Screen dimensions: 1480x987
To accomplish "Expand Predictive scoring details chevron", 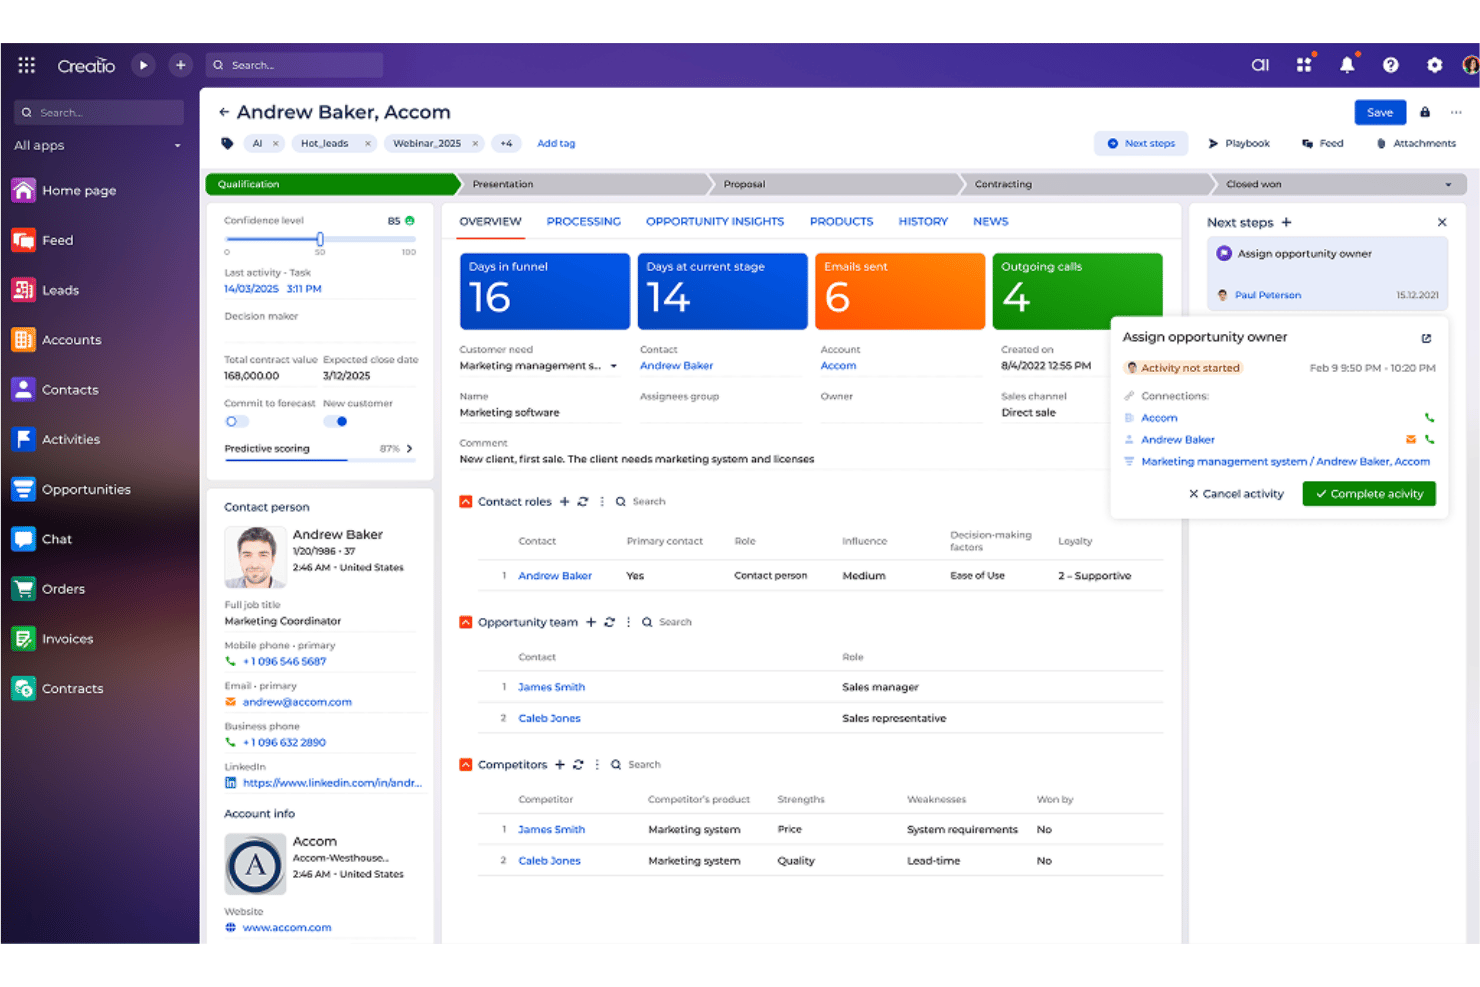I will (x=410, y=449).
